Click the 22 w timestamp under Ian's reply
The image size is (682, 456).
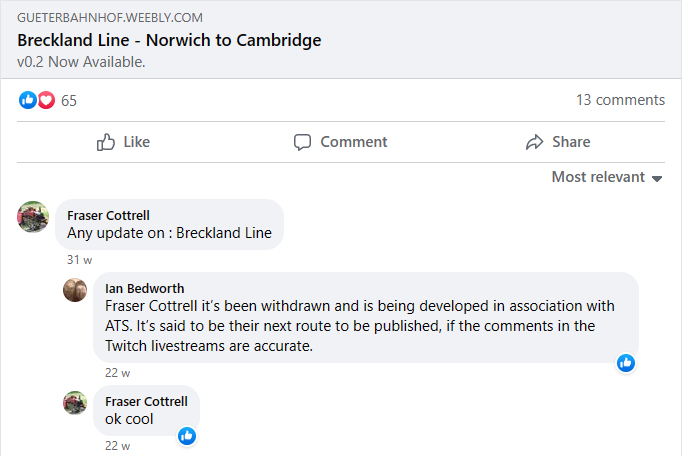[x=117, y=373]
